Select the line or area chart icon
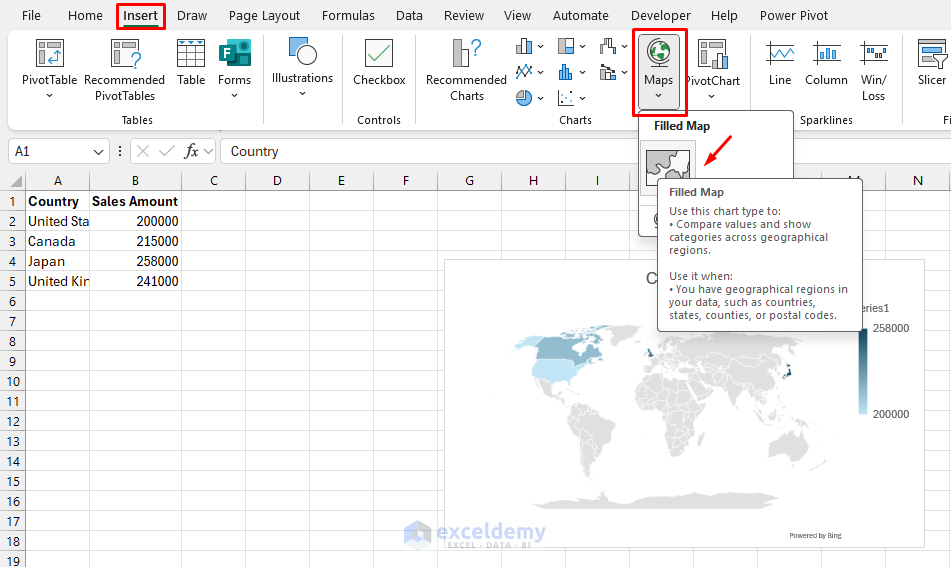 pos(524,72)
